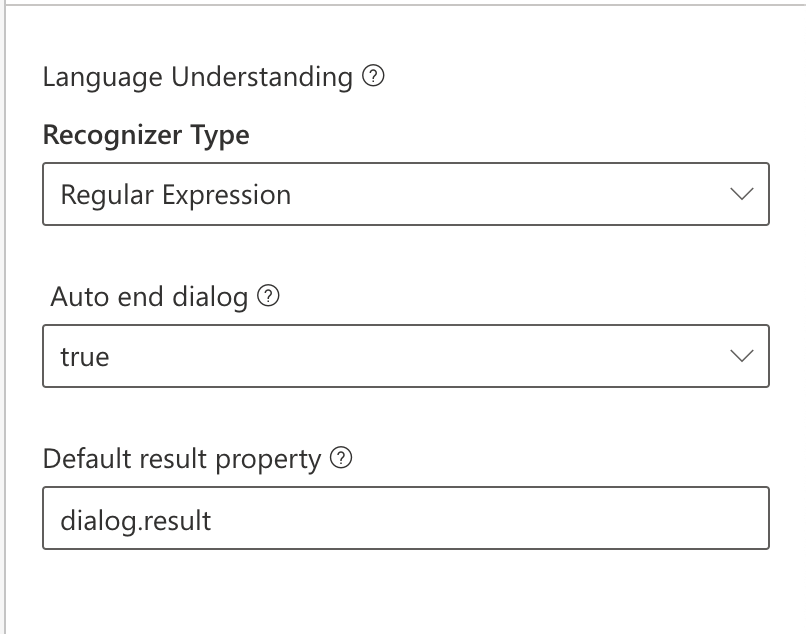Screen dimensions: 806x634
Task: Click the Language Understanding help icon
Action: [x=373, y=77]
